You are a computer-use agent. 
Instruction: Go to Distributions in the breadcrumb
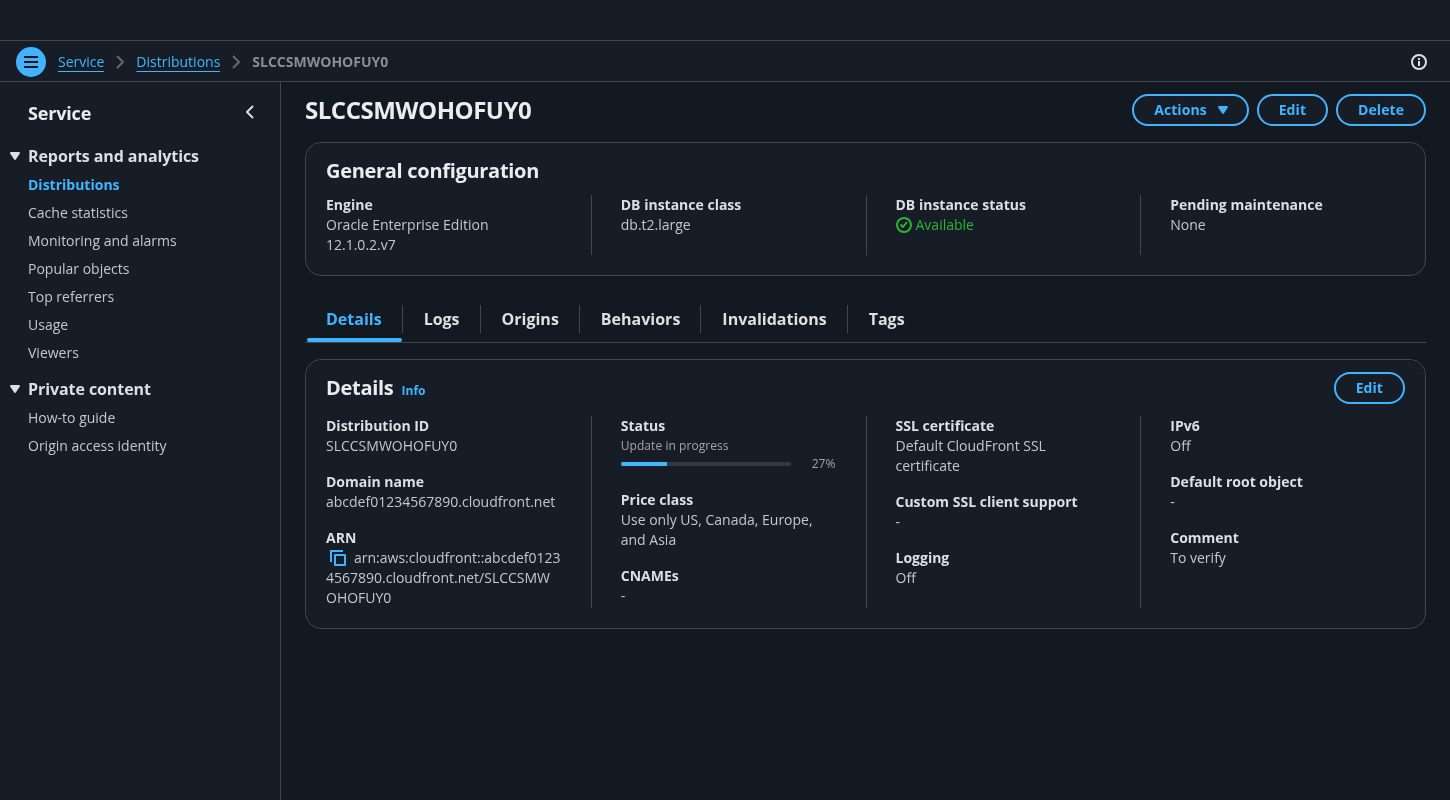pyautogui.click(x=178, y=62)
